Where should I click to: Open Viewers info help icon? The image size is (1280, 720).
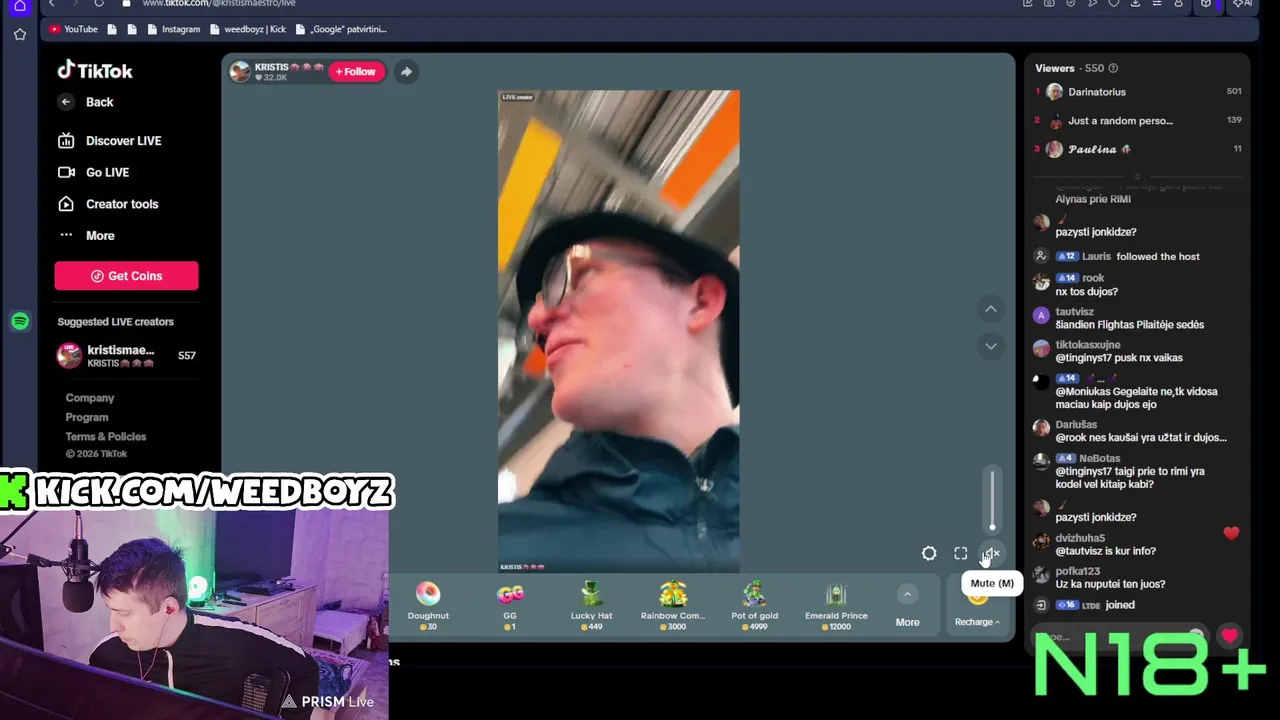pyautogui.click(x=1113, y=68)
